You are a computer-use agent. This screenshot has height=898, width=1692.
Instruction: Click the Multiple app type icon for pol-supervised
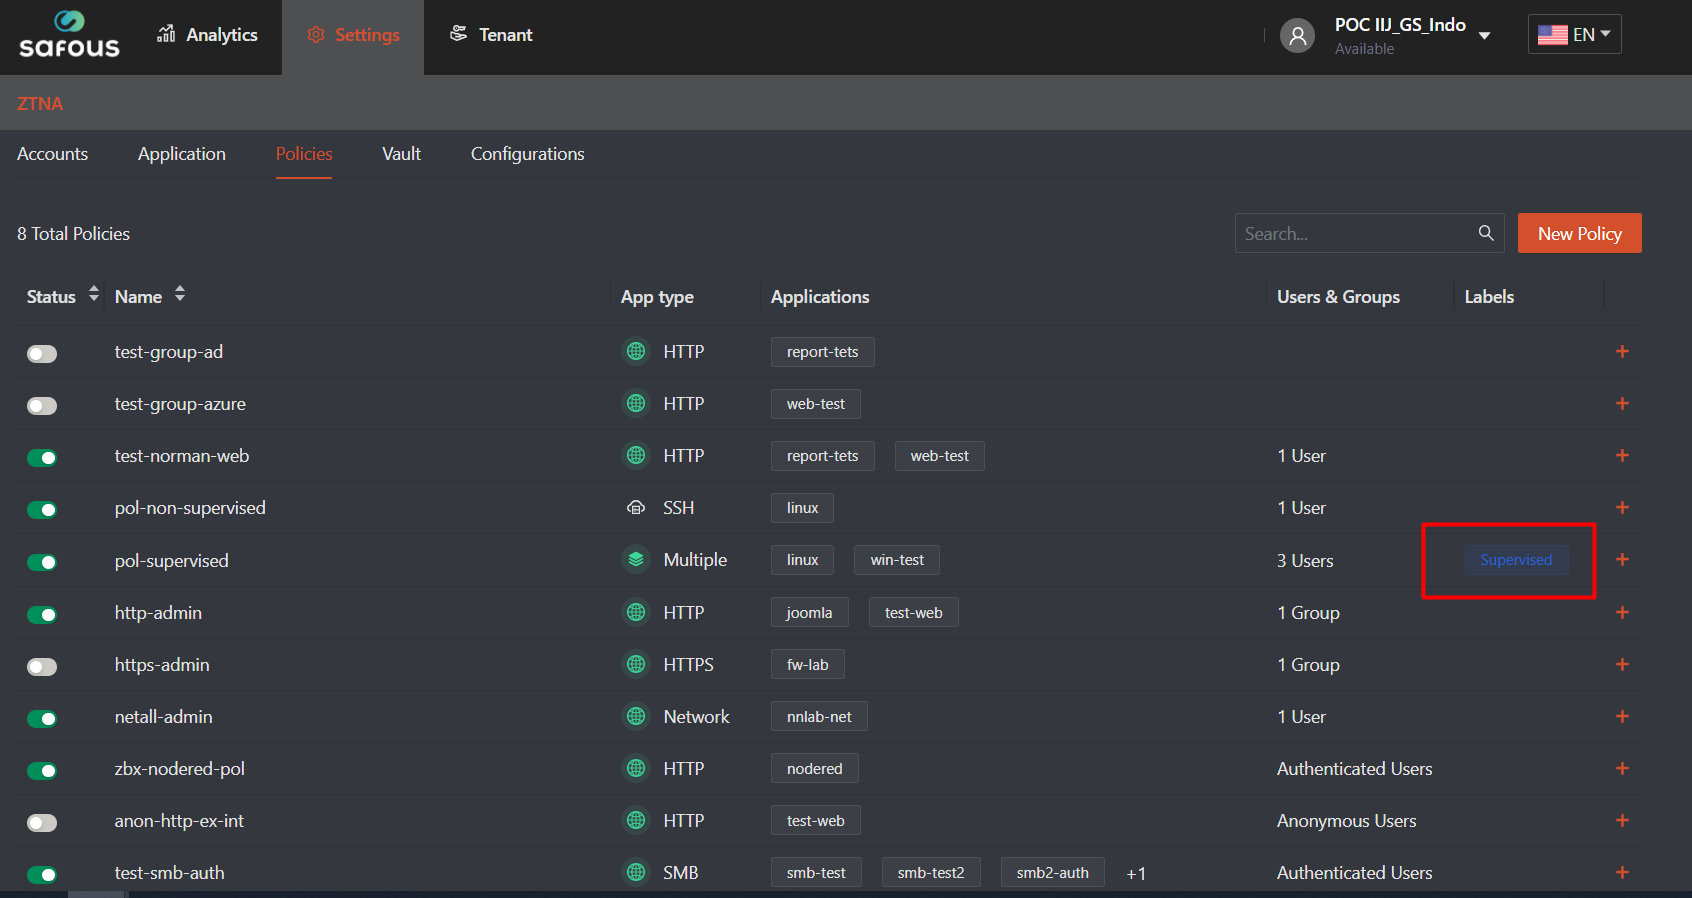(x=636, y=560)
